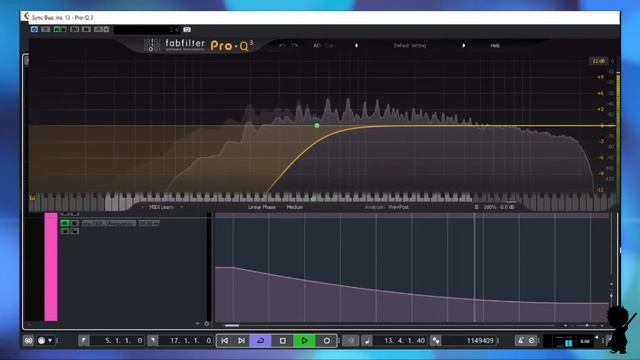Select previous preset with left arrow

click(x=356, y=46)
